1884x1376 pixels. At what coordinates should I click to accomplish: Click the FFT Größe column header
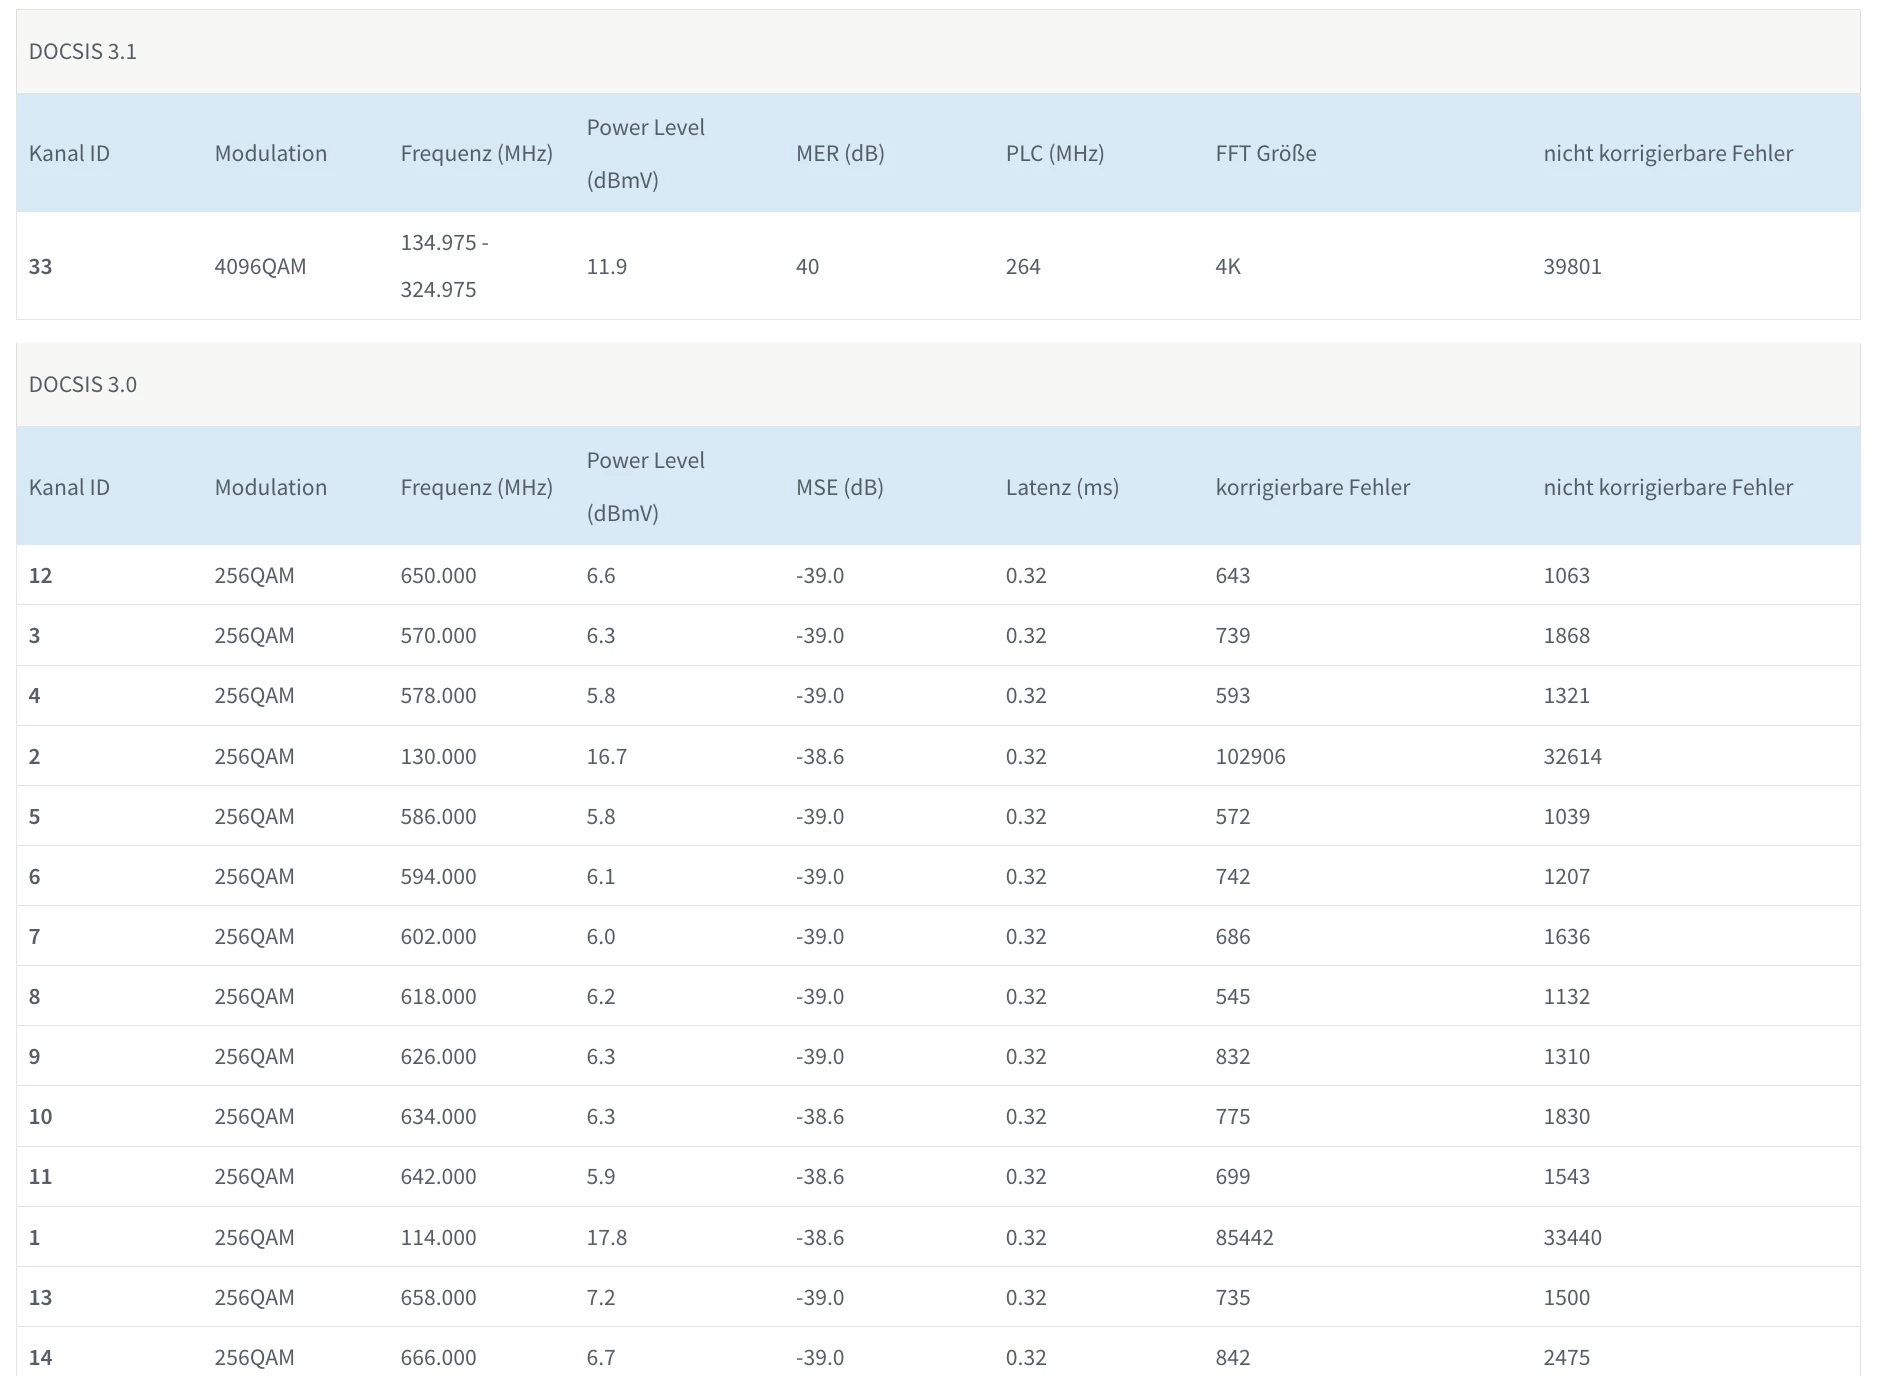(1265, 154)
